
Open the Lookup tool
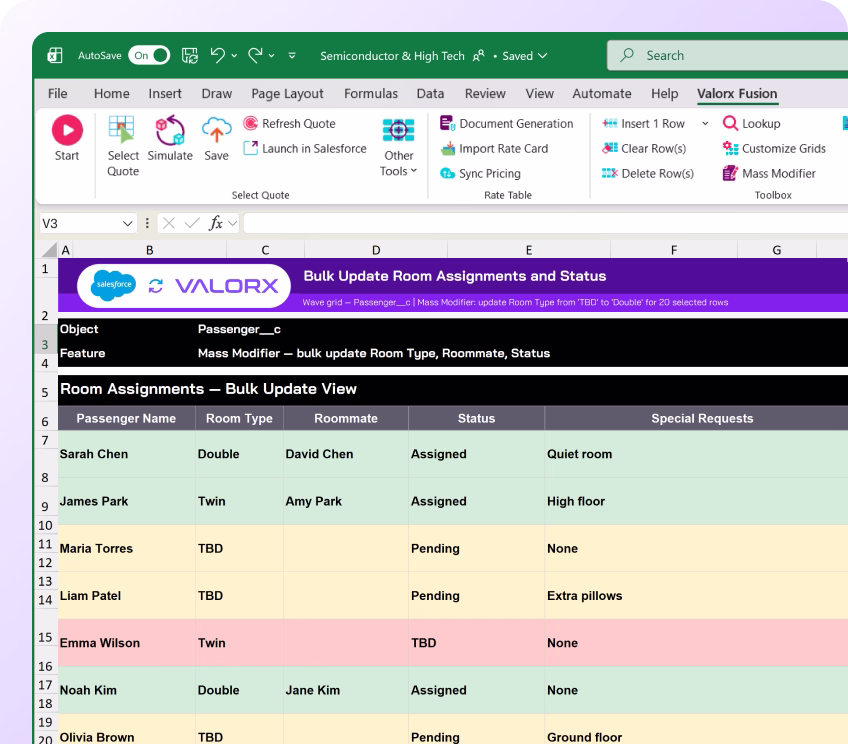[x=752, y=123]
